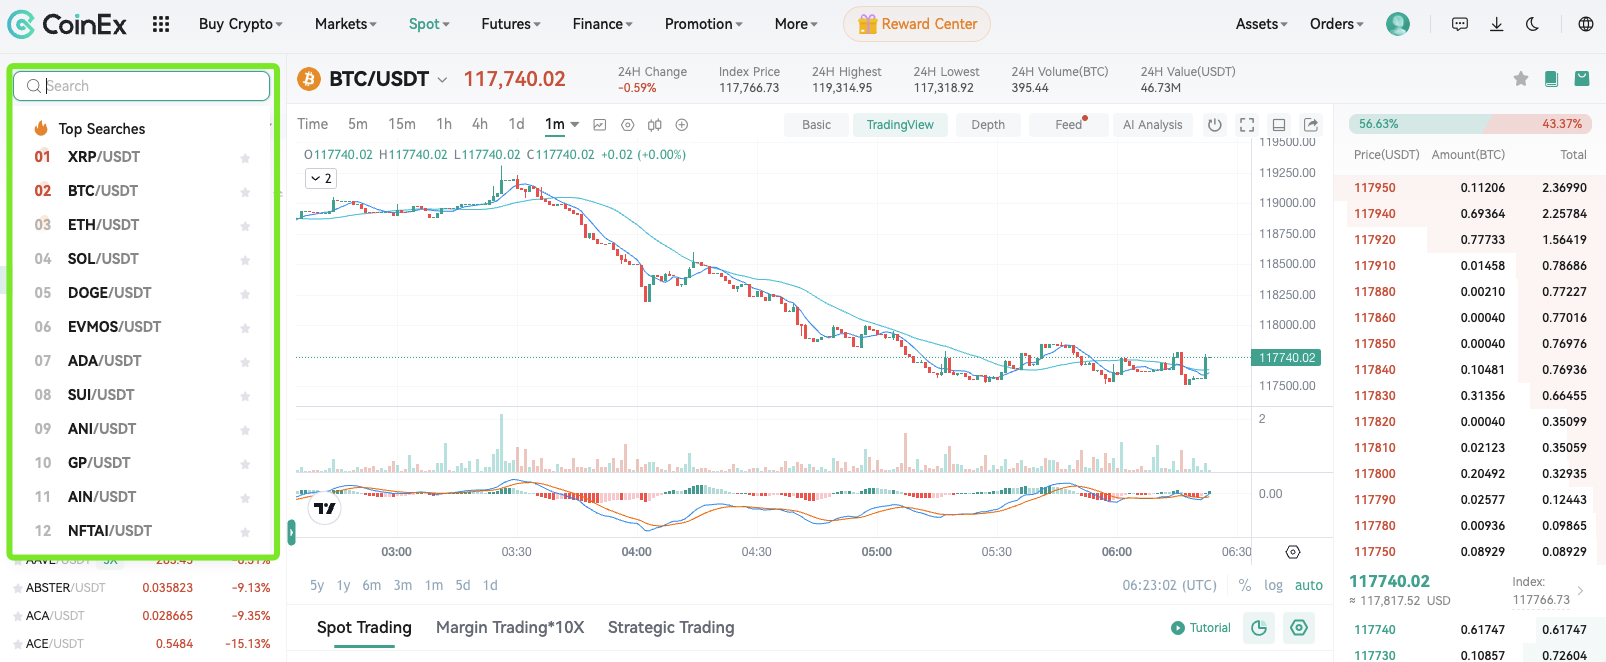Expand the Spot menu

click(429, 24)
